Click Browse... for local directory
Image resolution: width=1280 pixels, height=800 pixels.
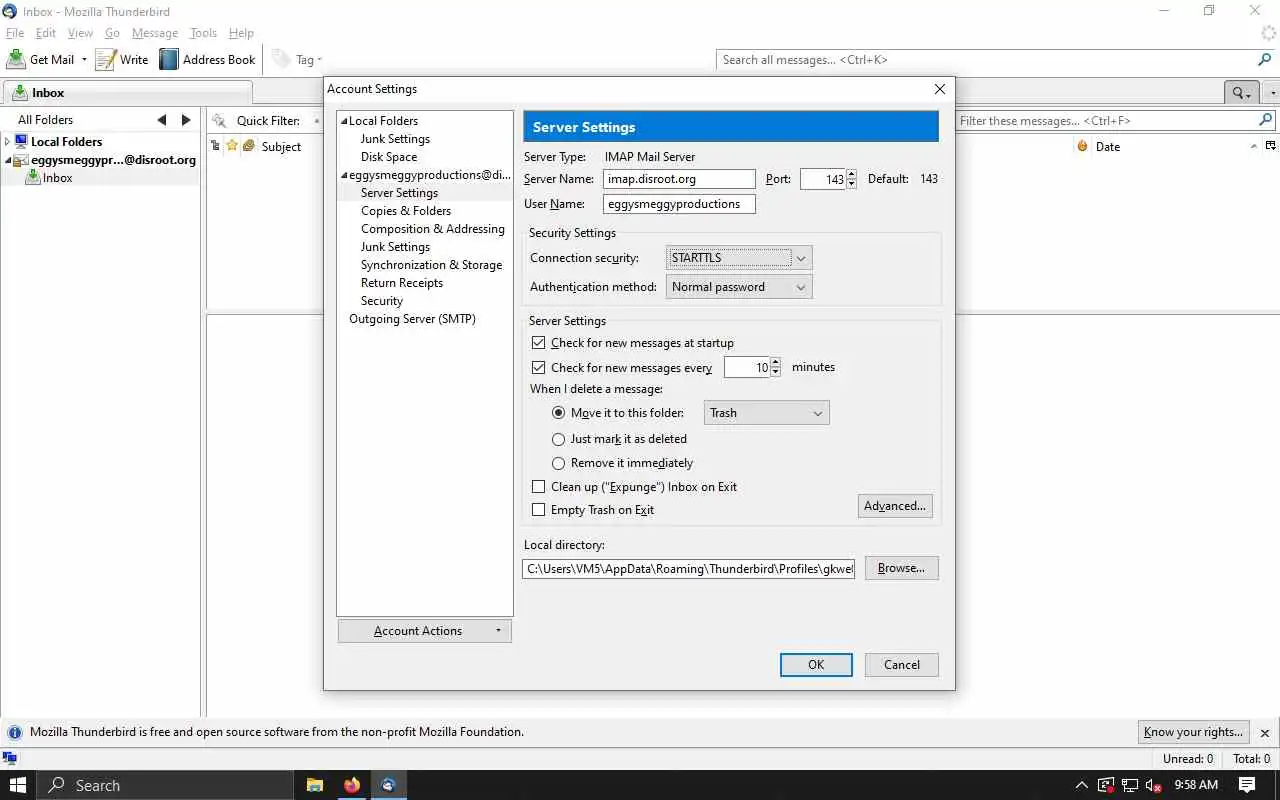tap(901, 568)
